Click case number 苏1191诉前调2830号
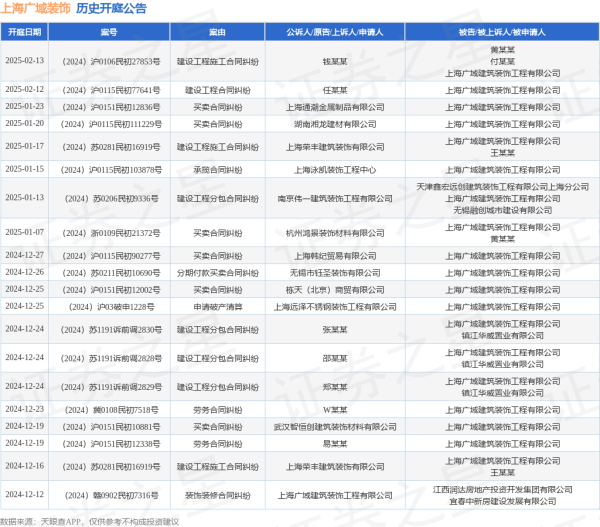 (x=111, y=330)
